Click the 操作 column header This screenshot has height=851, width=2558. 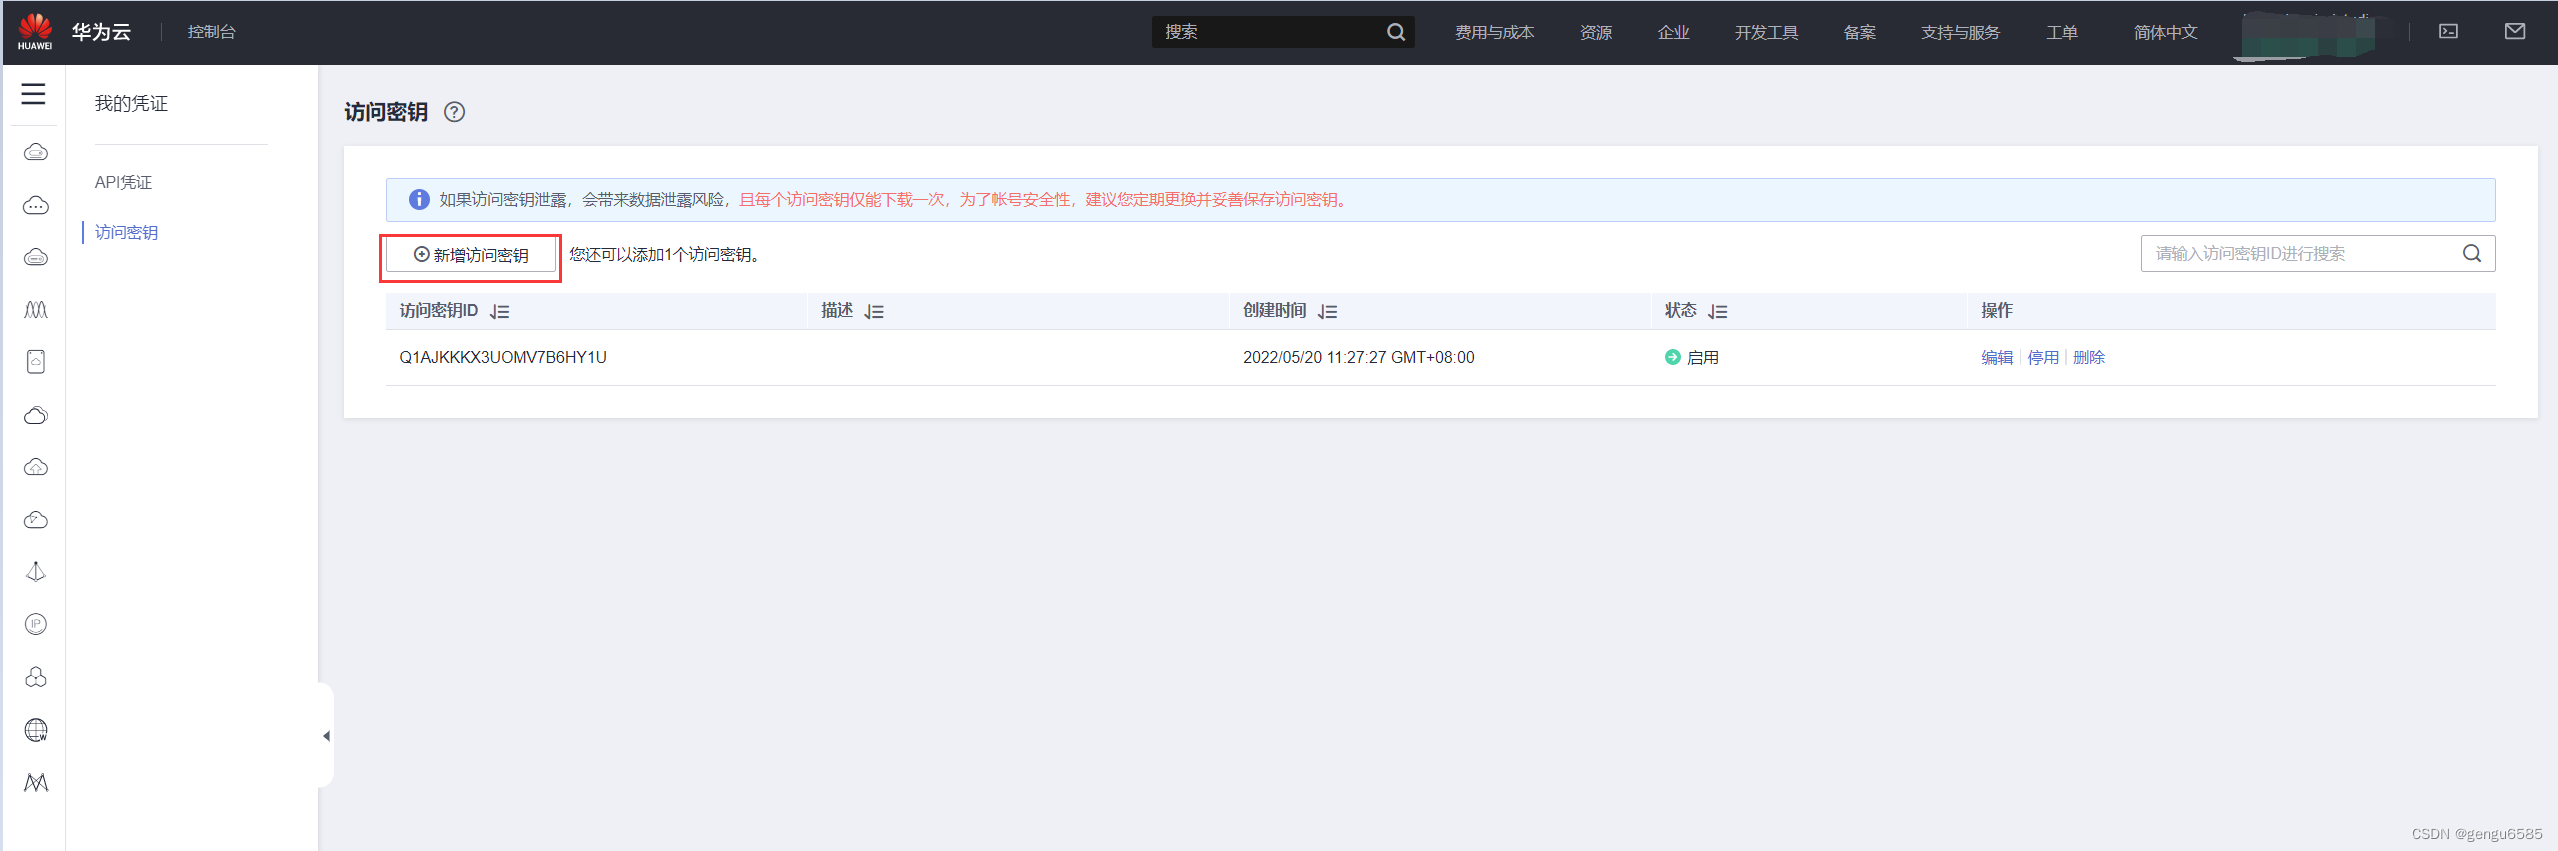pos(1997,311)
